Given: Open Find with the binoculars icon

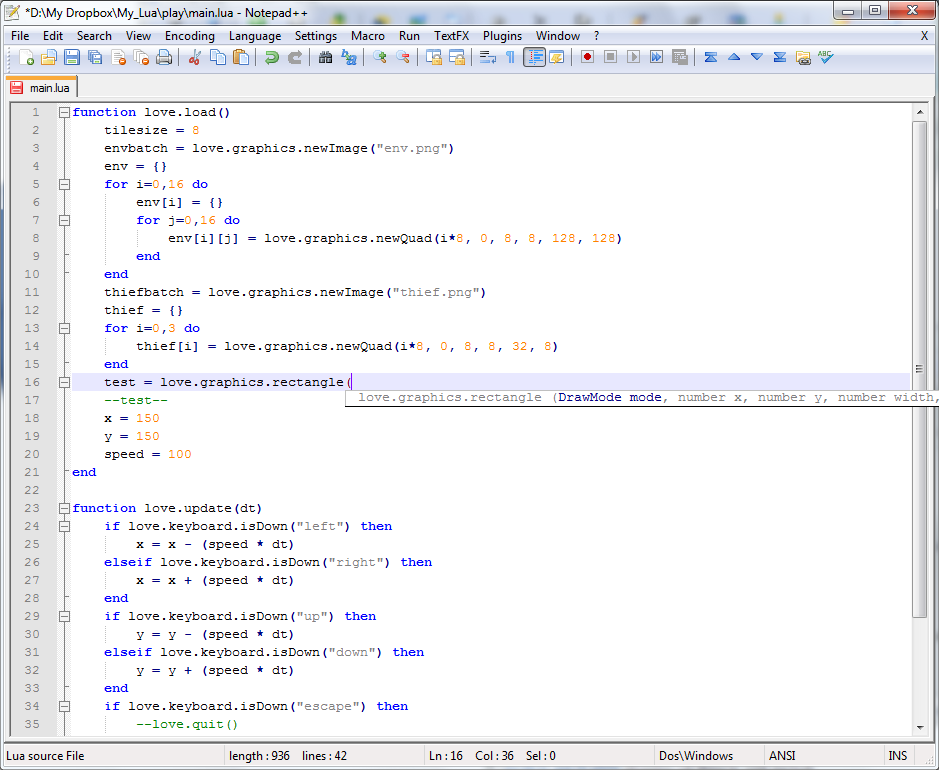Looking at the screenshot, I should click(x=325, y=58).
